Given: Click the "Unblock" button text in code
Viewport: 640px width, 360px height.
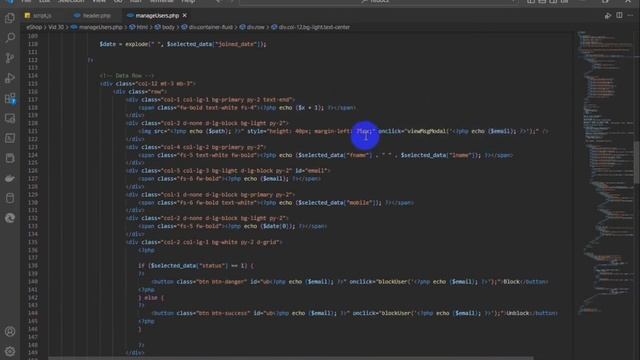Looking at the screenshot, I should point(518,313).
